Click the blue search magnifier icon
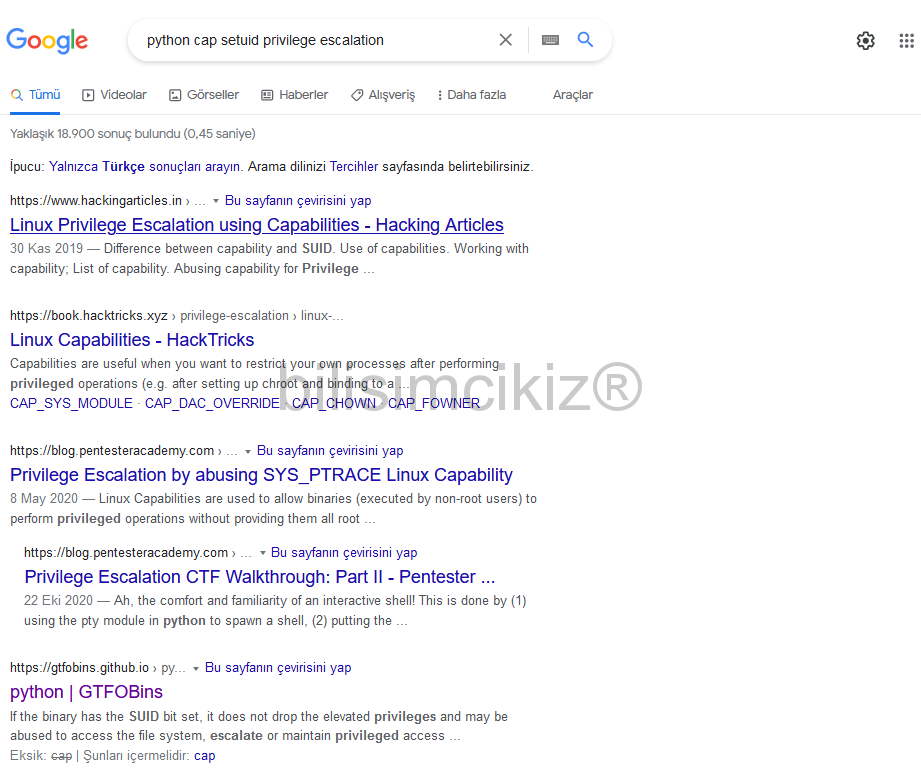 tap(585, 39)
